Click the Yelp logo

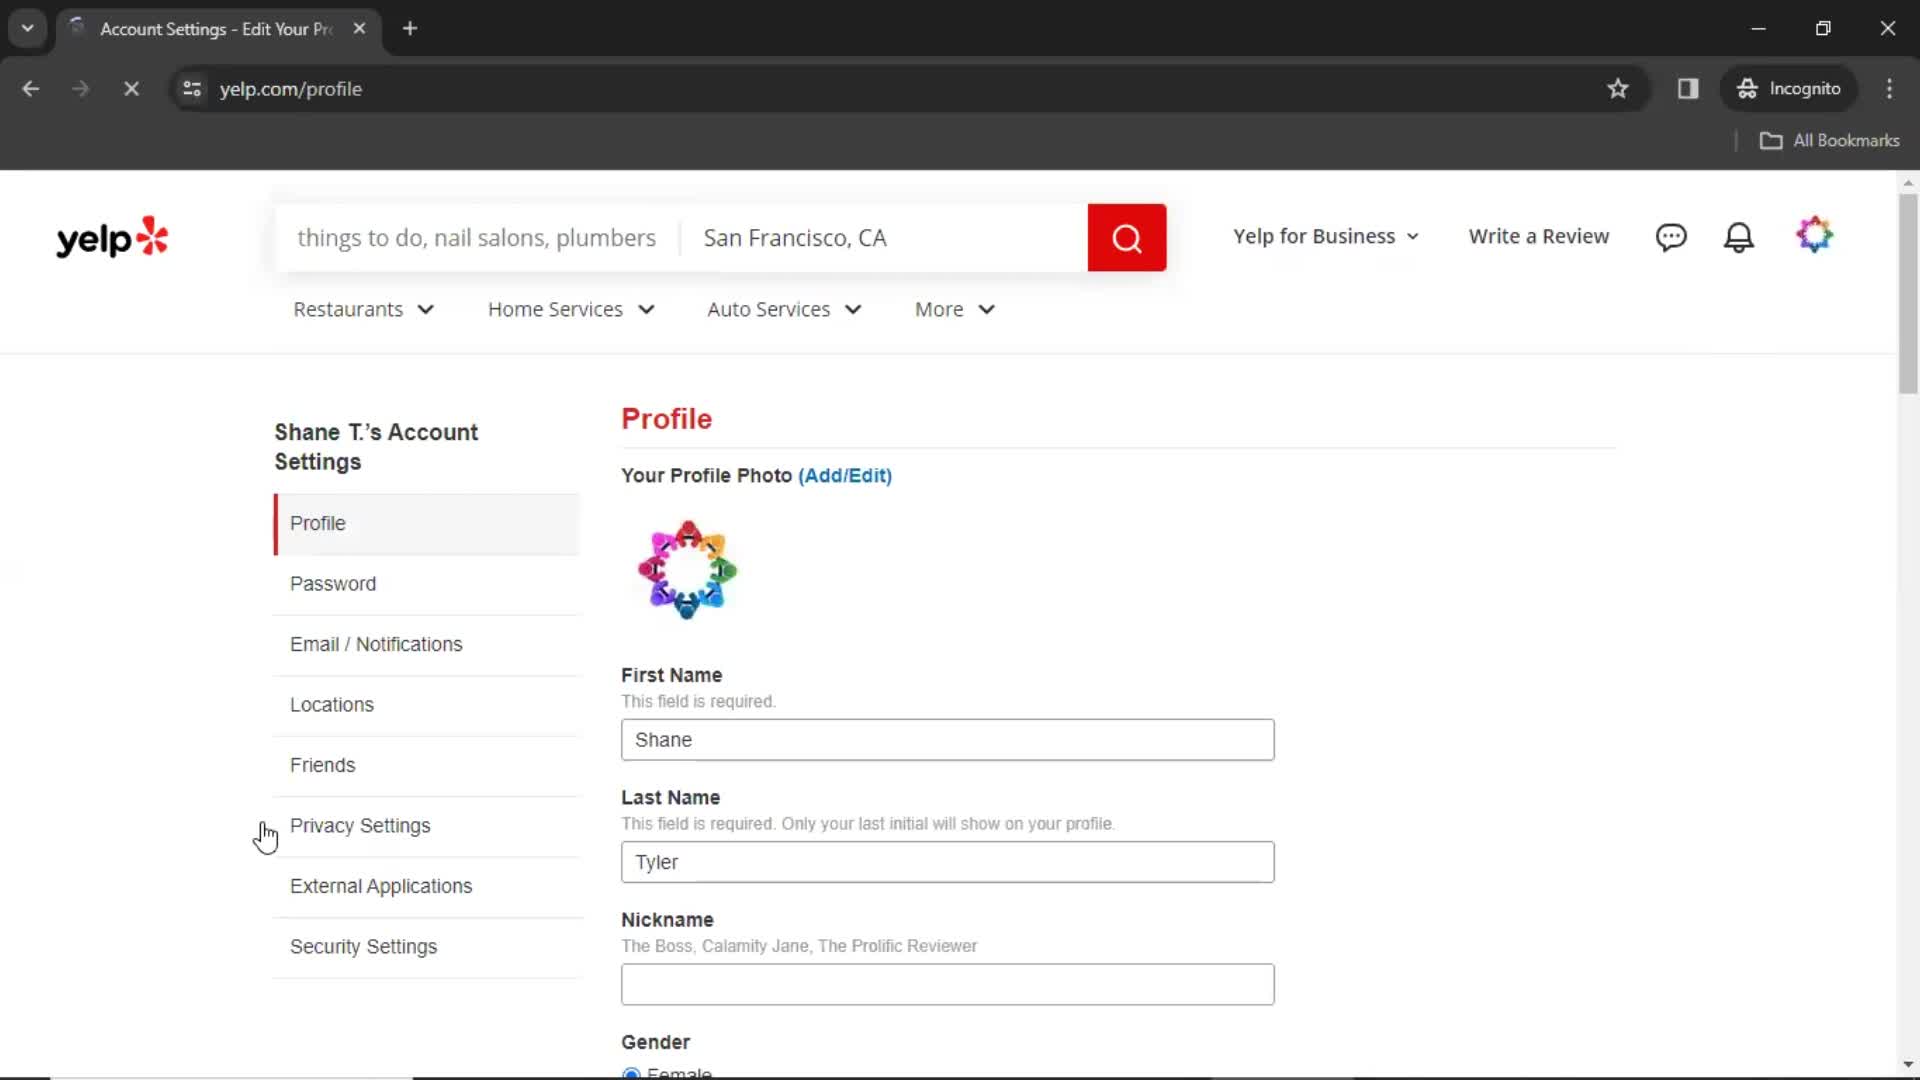click(x=112, y=238)
